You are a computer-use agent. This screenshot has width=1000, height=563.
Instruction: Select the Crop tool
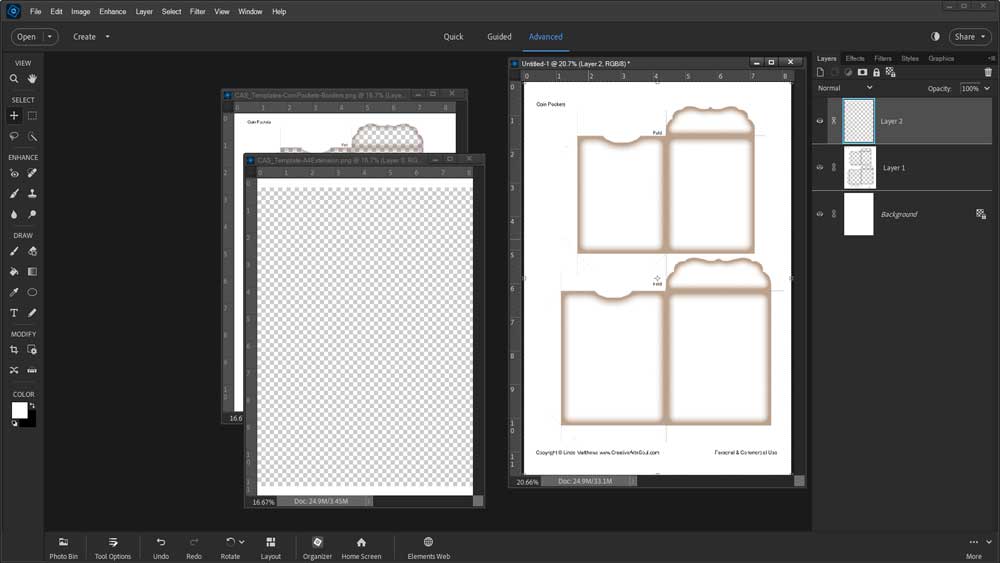(x=13, y=349)
